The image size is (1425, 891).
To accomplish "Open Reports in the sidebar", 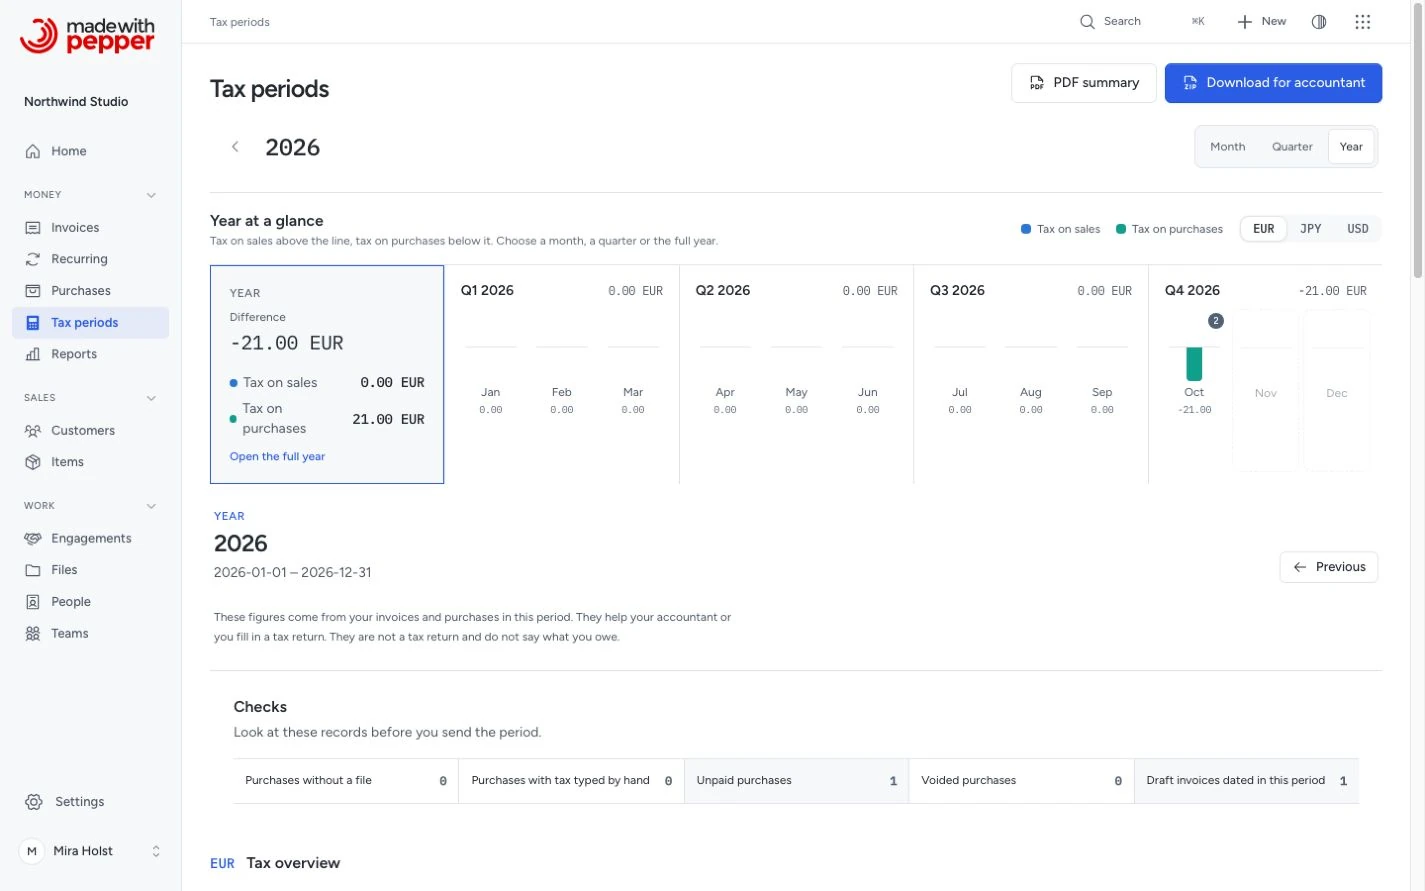I will (x=90, y=354).
